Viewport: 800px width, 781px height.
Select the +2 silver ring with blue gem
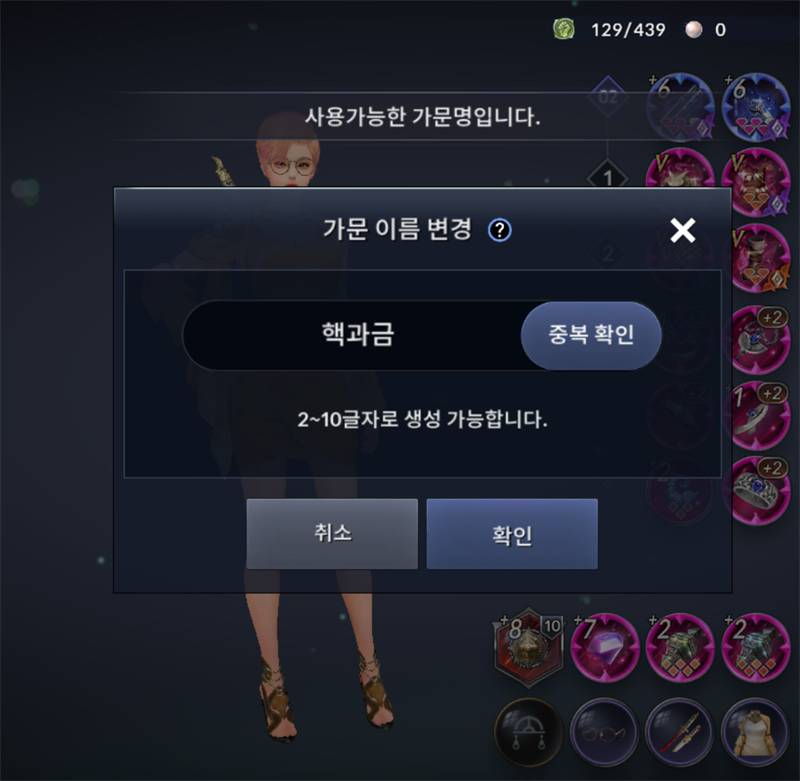click(x=756, y=491)
